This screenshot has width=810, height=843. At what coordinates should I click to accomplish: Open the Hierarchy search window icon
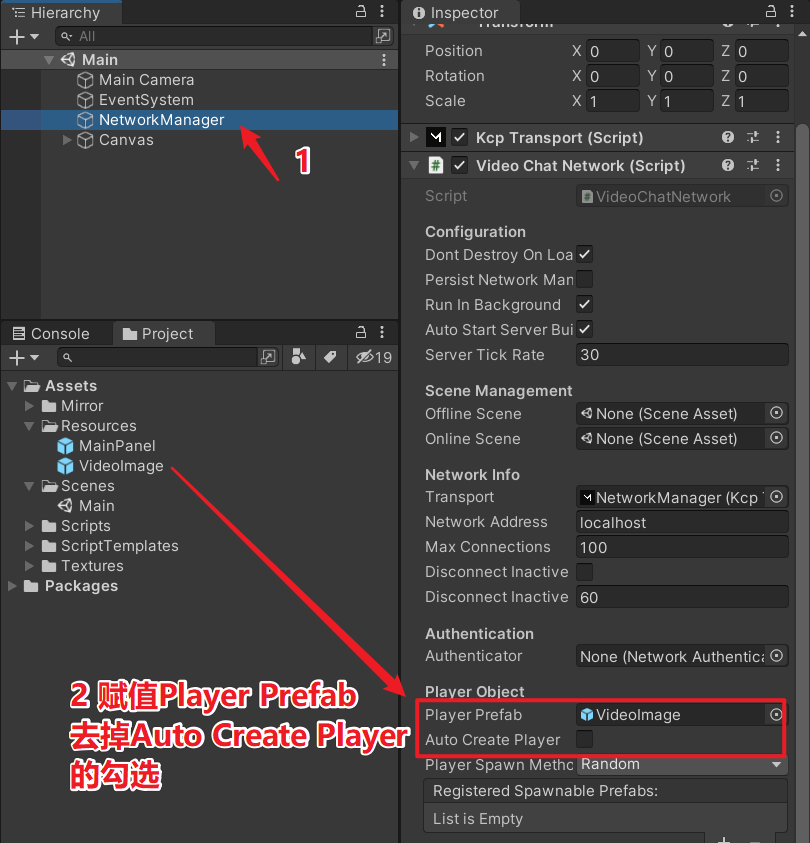383,36
